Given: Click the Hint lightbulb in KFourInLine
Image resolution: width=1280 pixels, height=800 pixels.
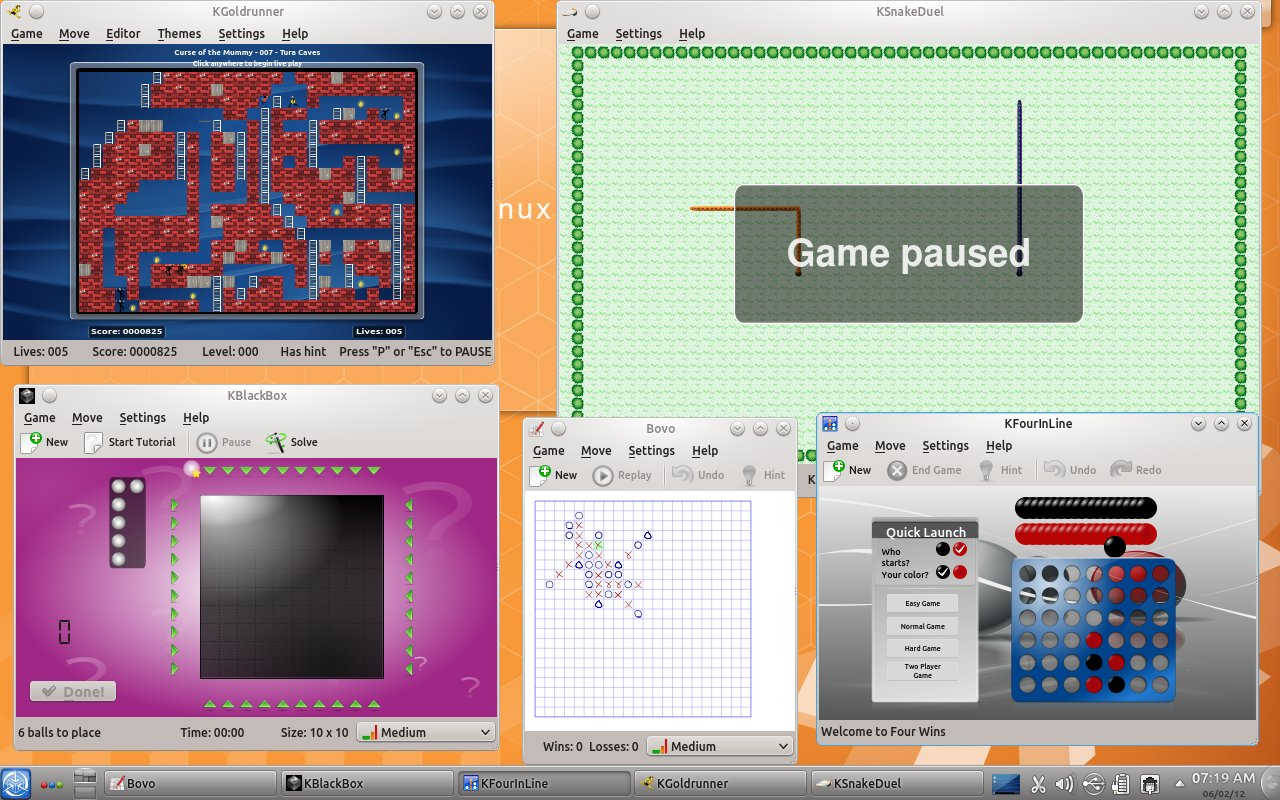Looking at the screenshot, I should coord(986,470).
